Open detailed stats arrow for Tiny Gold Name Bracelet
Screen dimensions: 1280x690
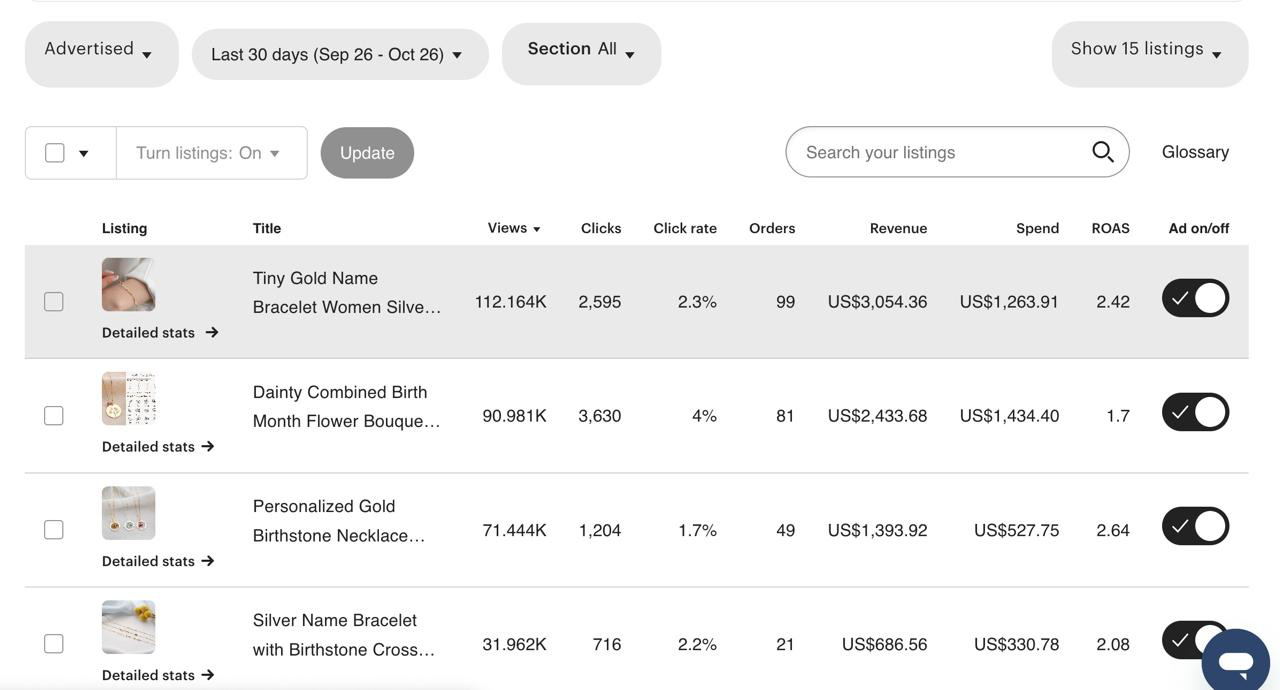211,332
